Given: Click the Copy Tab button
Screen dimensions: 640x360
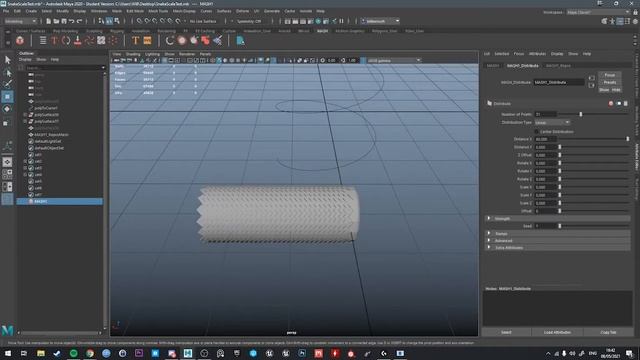Looking at the screenshot, I should tap(608, 332).
